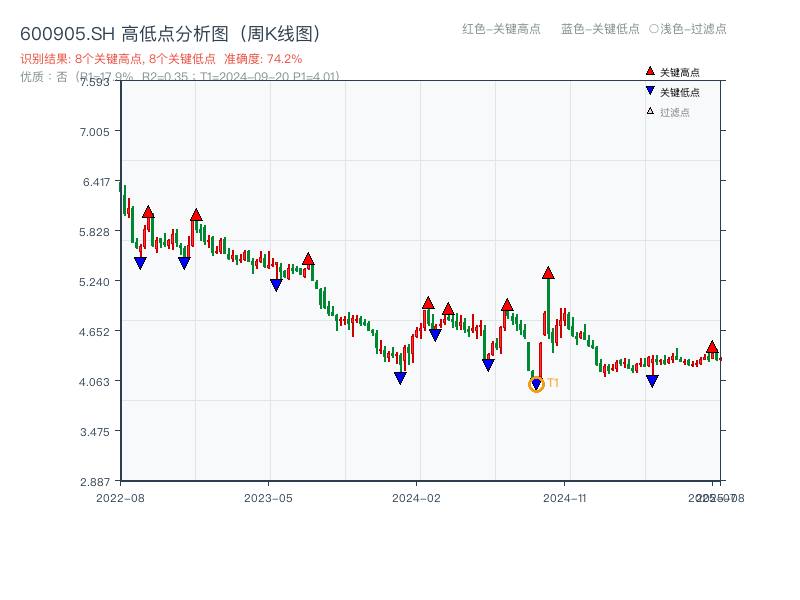The width and height of the screenshot is (800, 600).
Task: Select the tallest red high-point marker near 2024-11
Action: (548, 273)
